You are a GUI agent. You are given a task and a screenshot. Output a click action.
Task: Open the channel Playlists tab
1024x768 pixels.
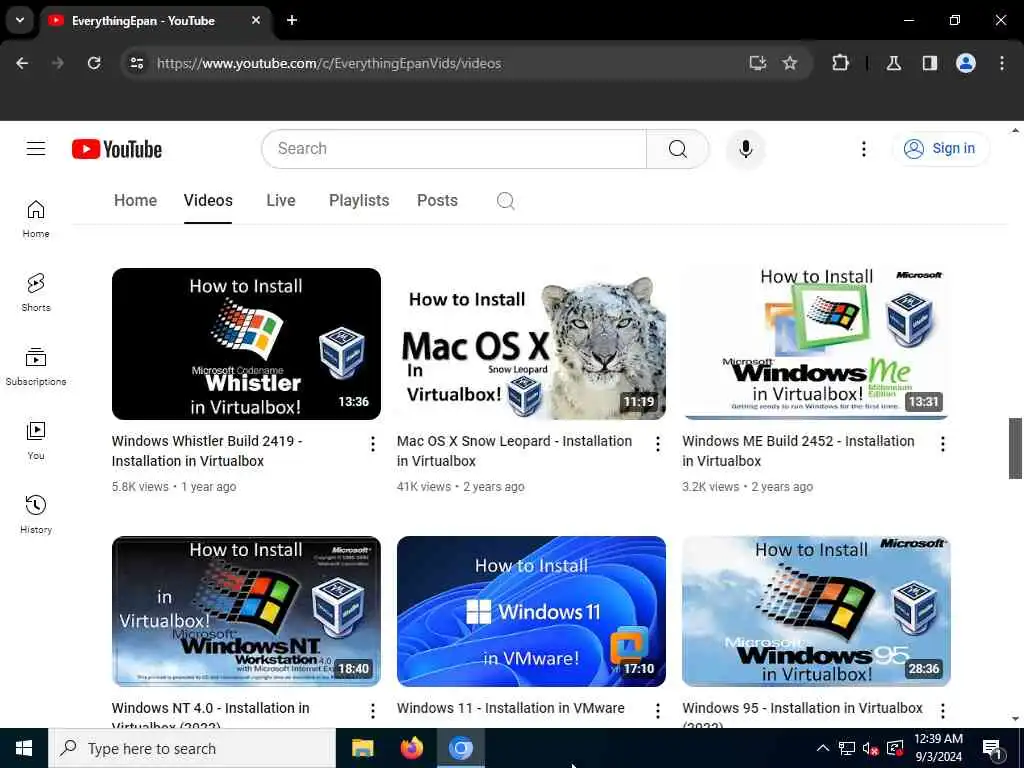(359, 200)
